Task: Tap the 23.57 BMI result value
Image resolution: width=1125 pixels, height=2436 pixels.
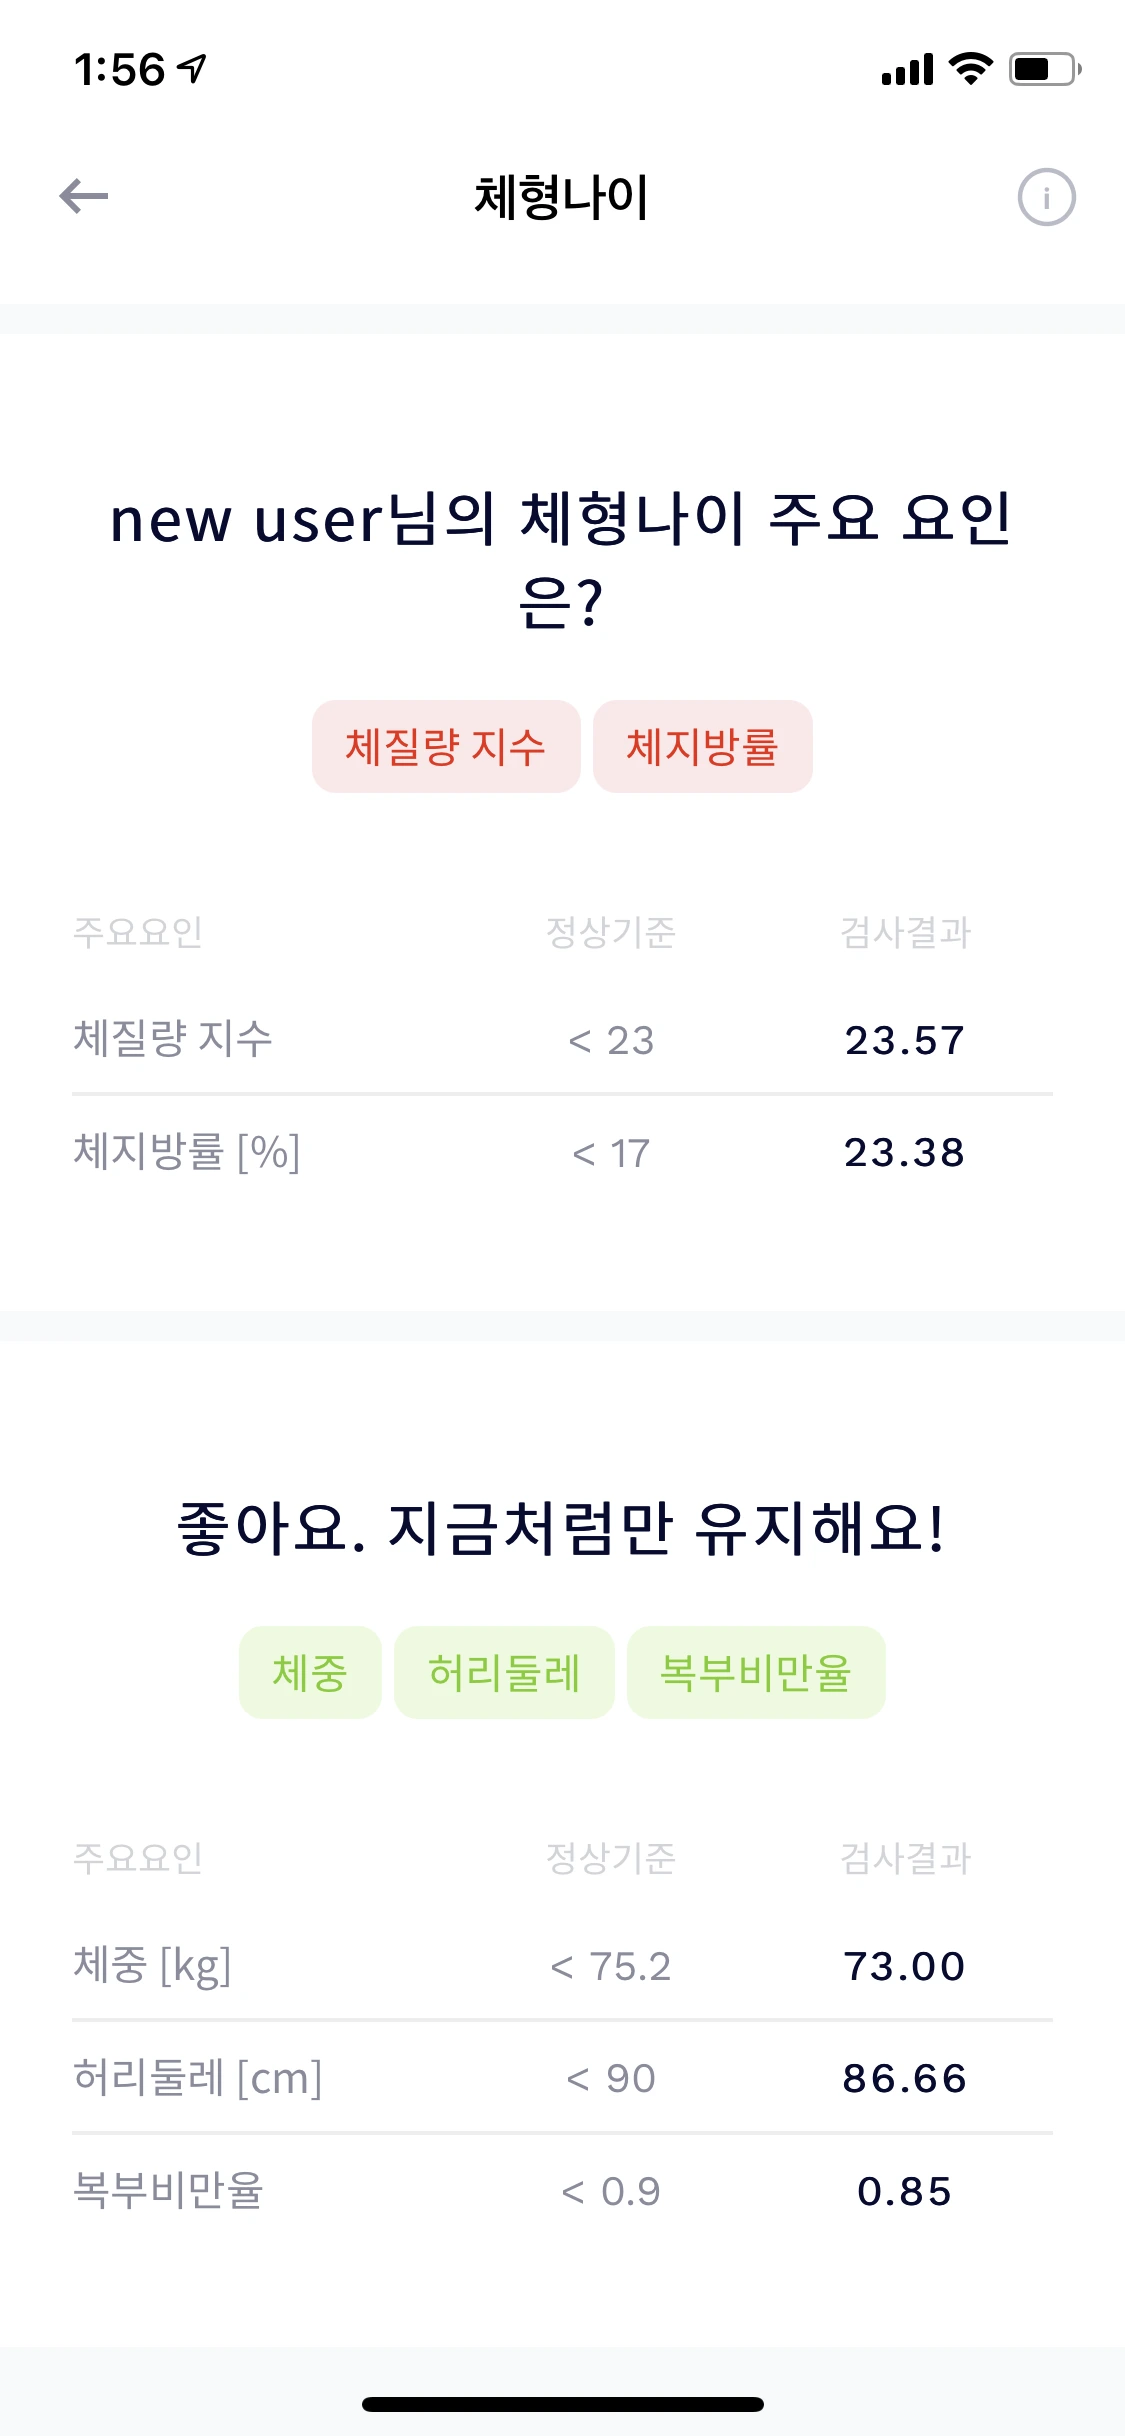Action: [x=904, y=1040]
